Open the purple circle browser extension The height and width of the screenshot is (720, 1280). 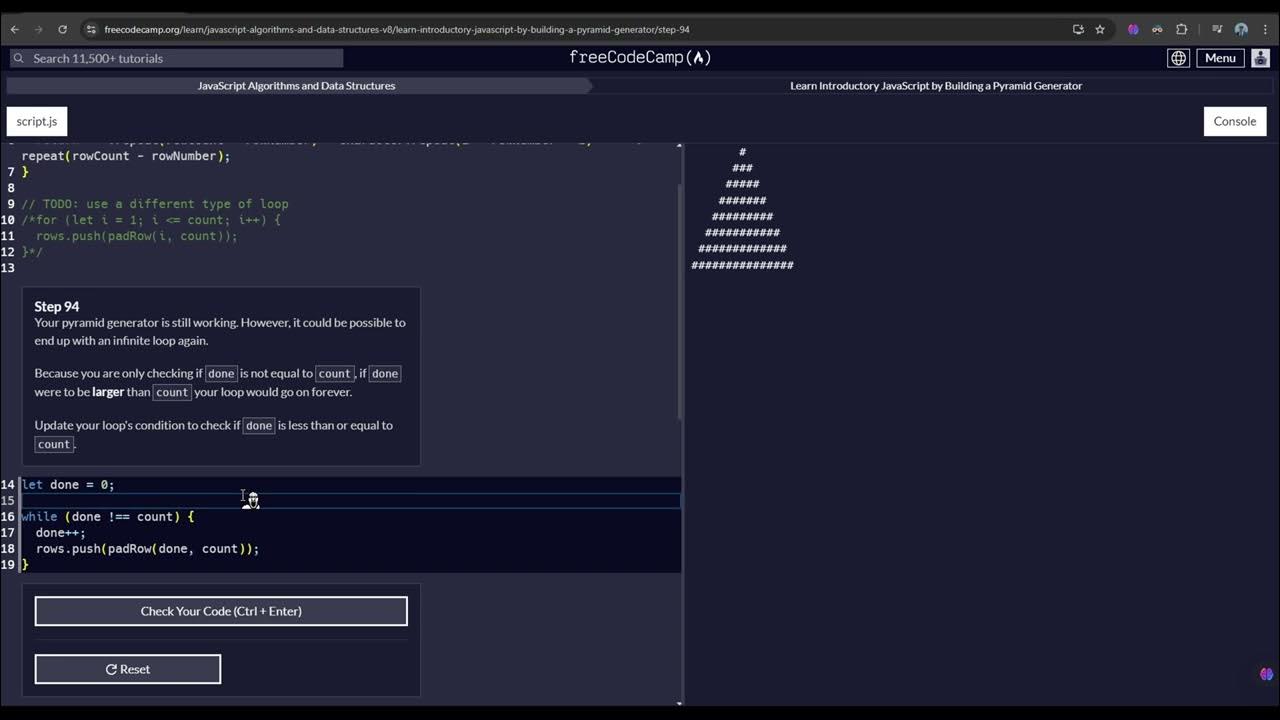(1133, 29)
